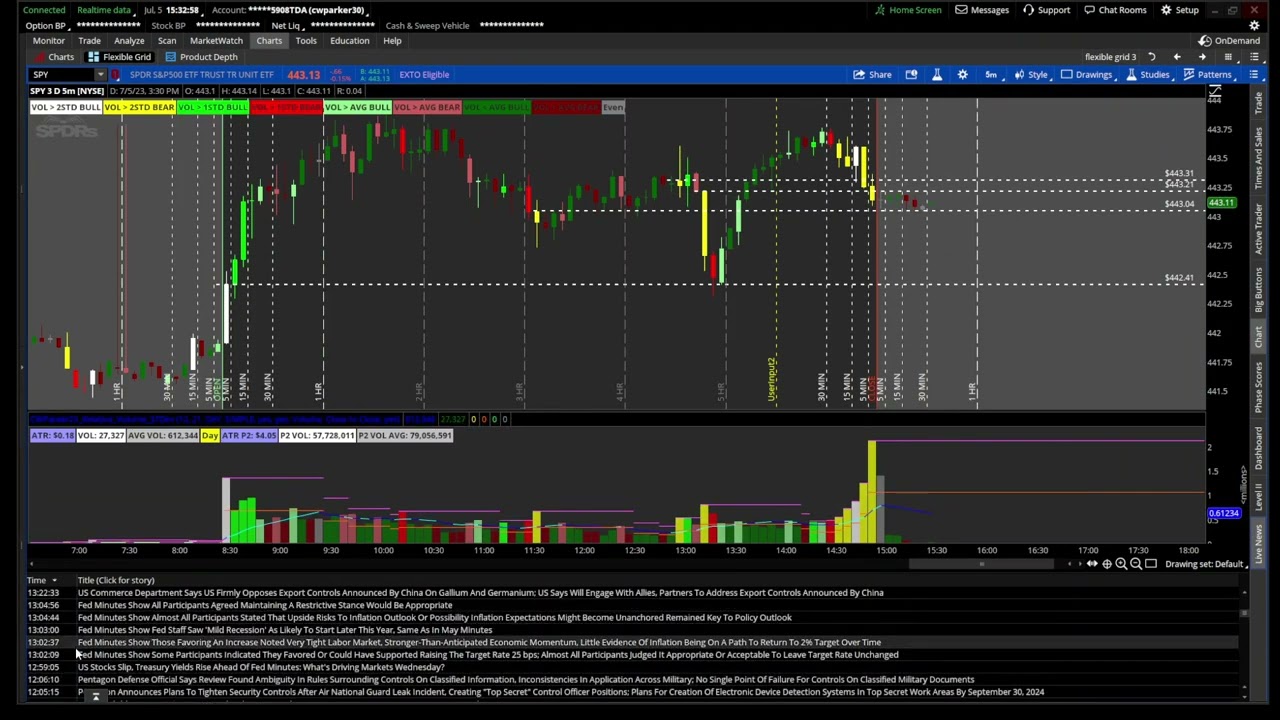The width and height of the screenshot is (1280, 720).
Task: Open Setup menu
Action: click(1179, 10)
